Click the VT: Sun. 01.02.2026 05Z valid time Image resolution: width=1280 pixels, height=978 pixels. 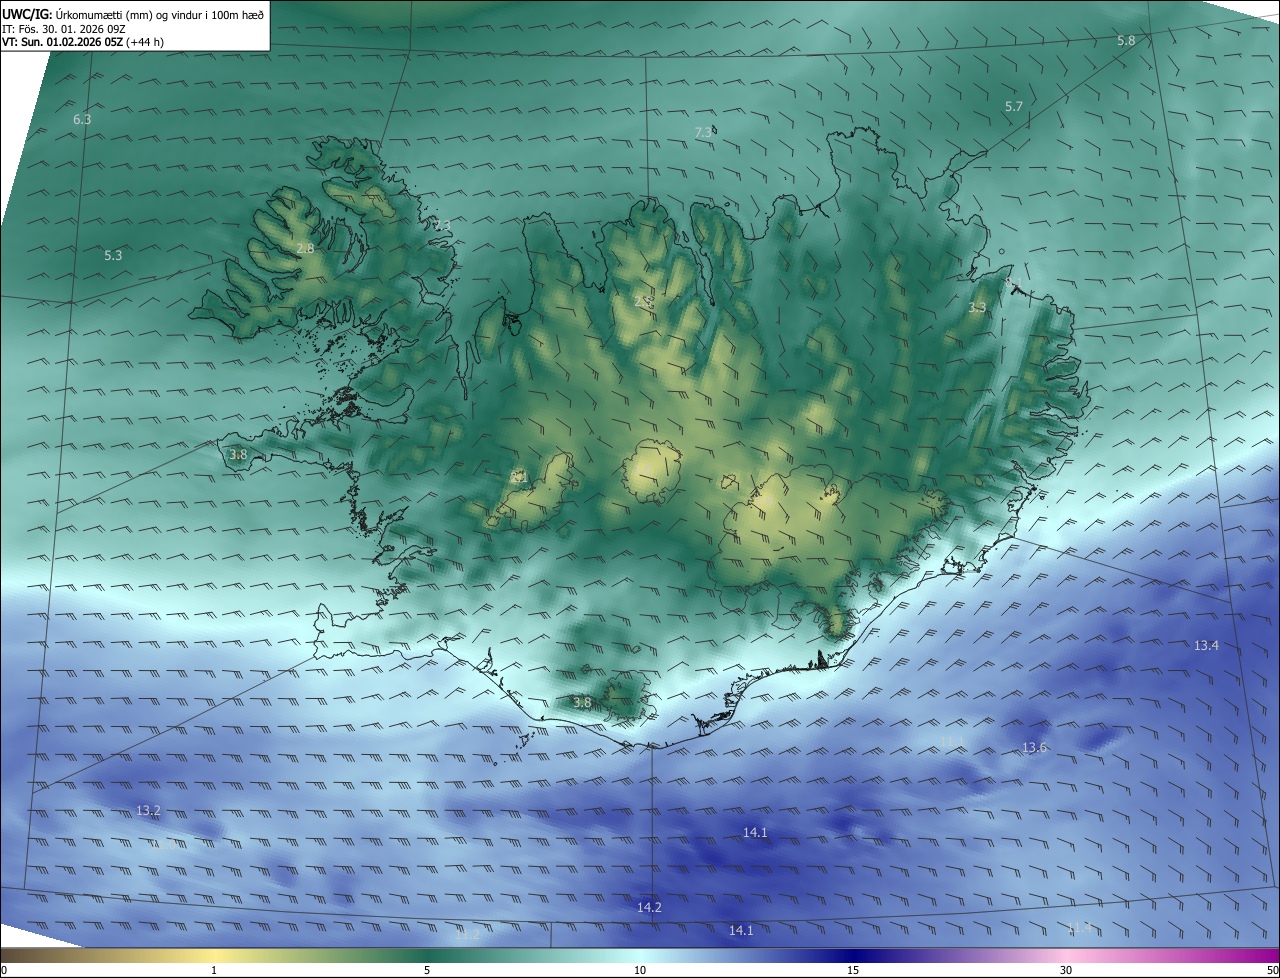[x=83, y=42]
